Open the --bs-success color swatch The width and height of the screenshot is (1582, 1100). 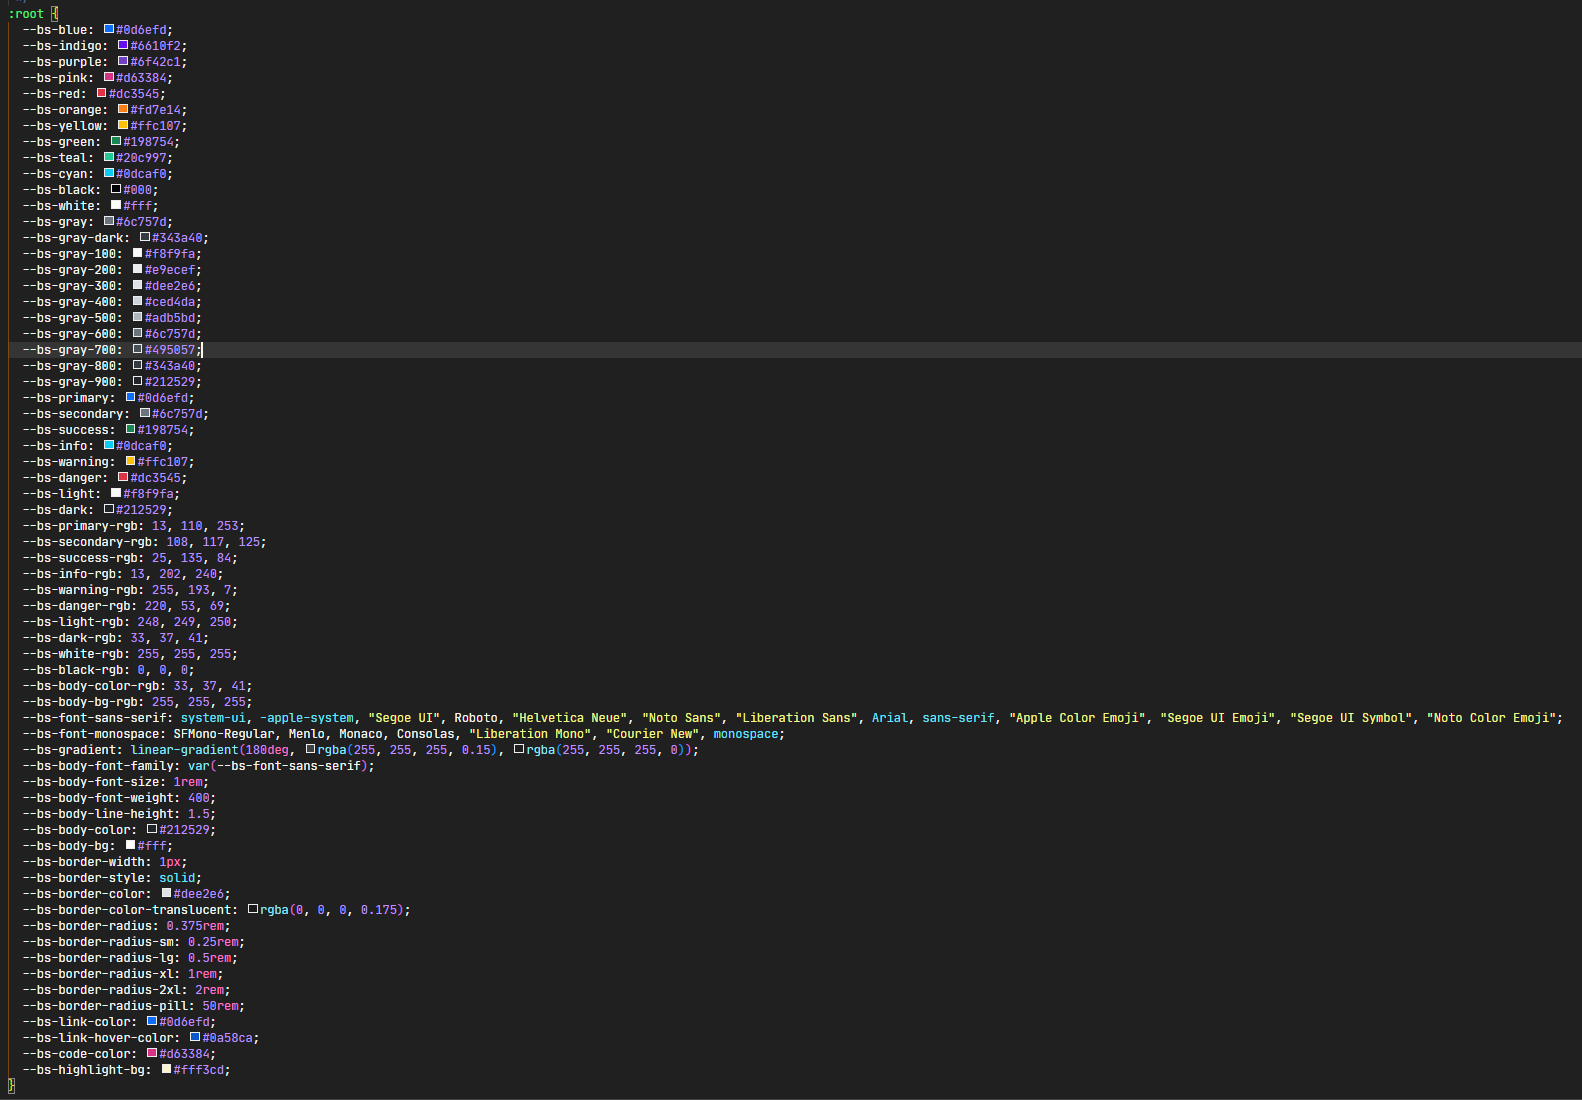130,429
